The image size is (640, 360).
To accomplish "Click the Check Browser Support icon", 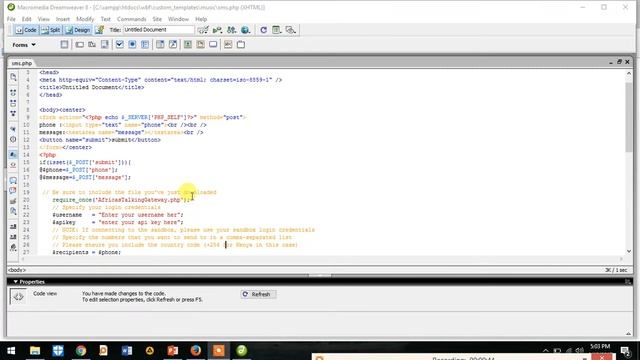I will pyautogui.click(x=203, y=30).
